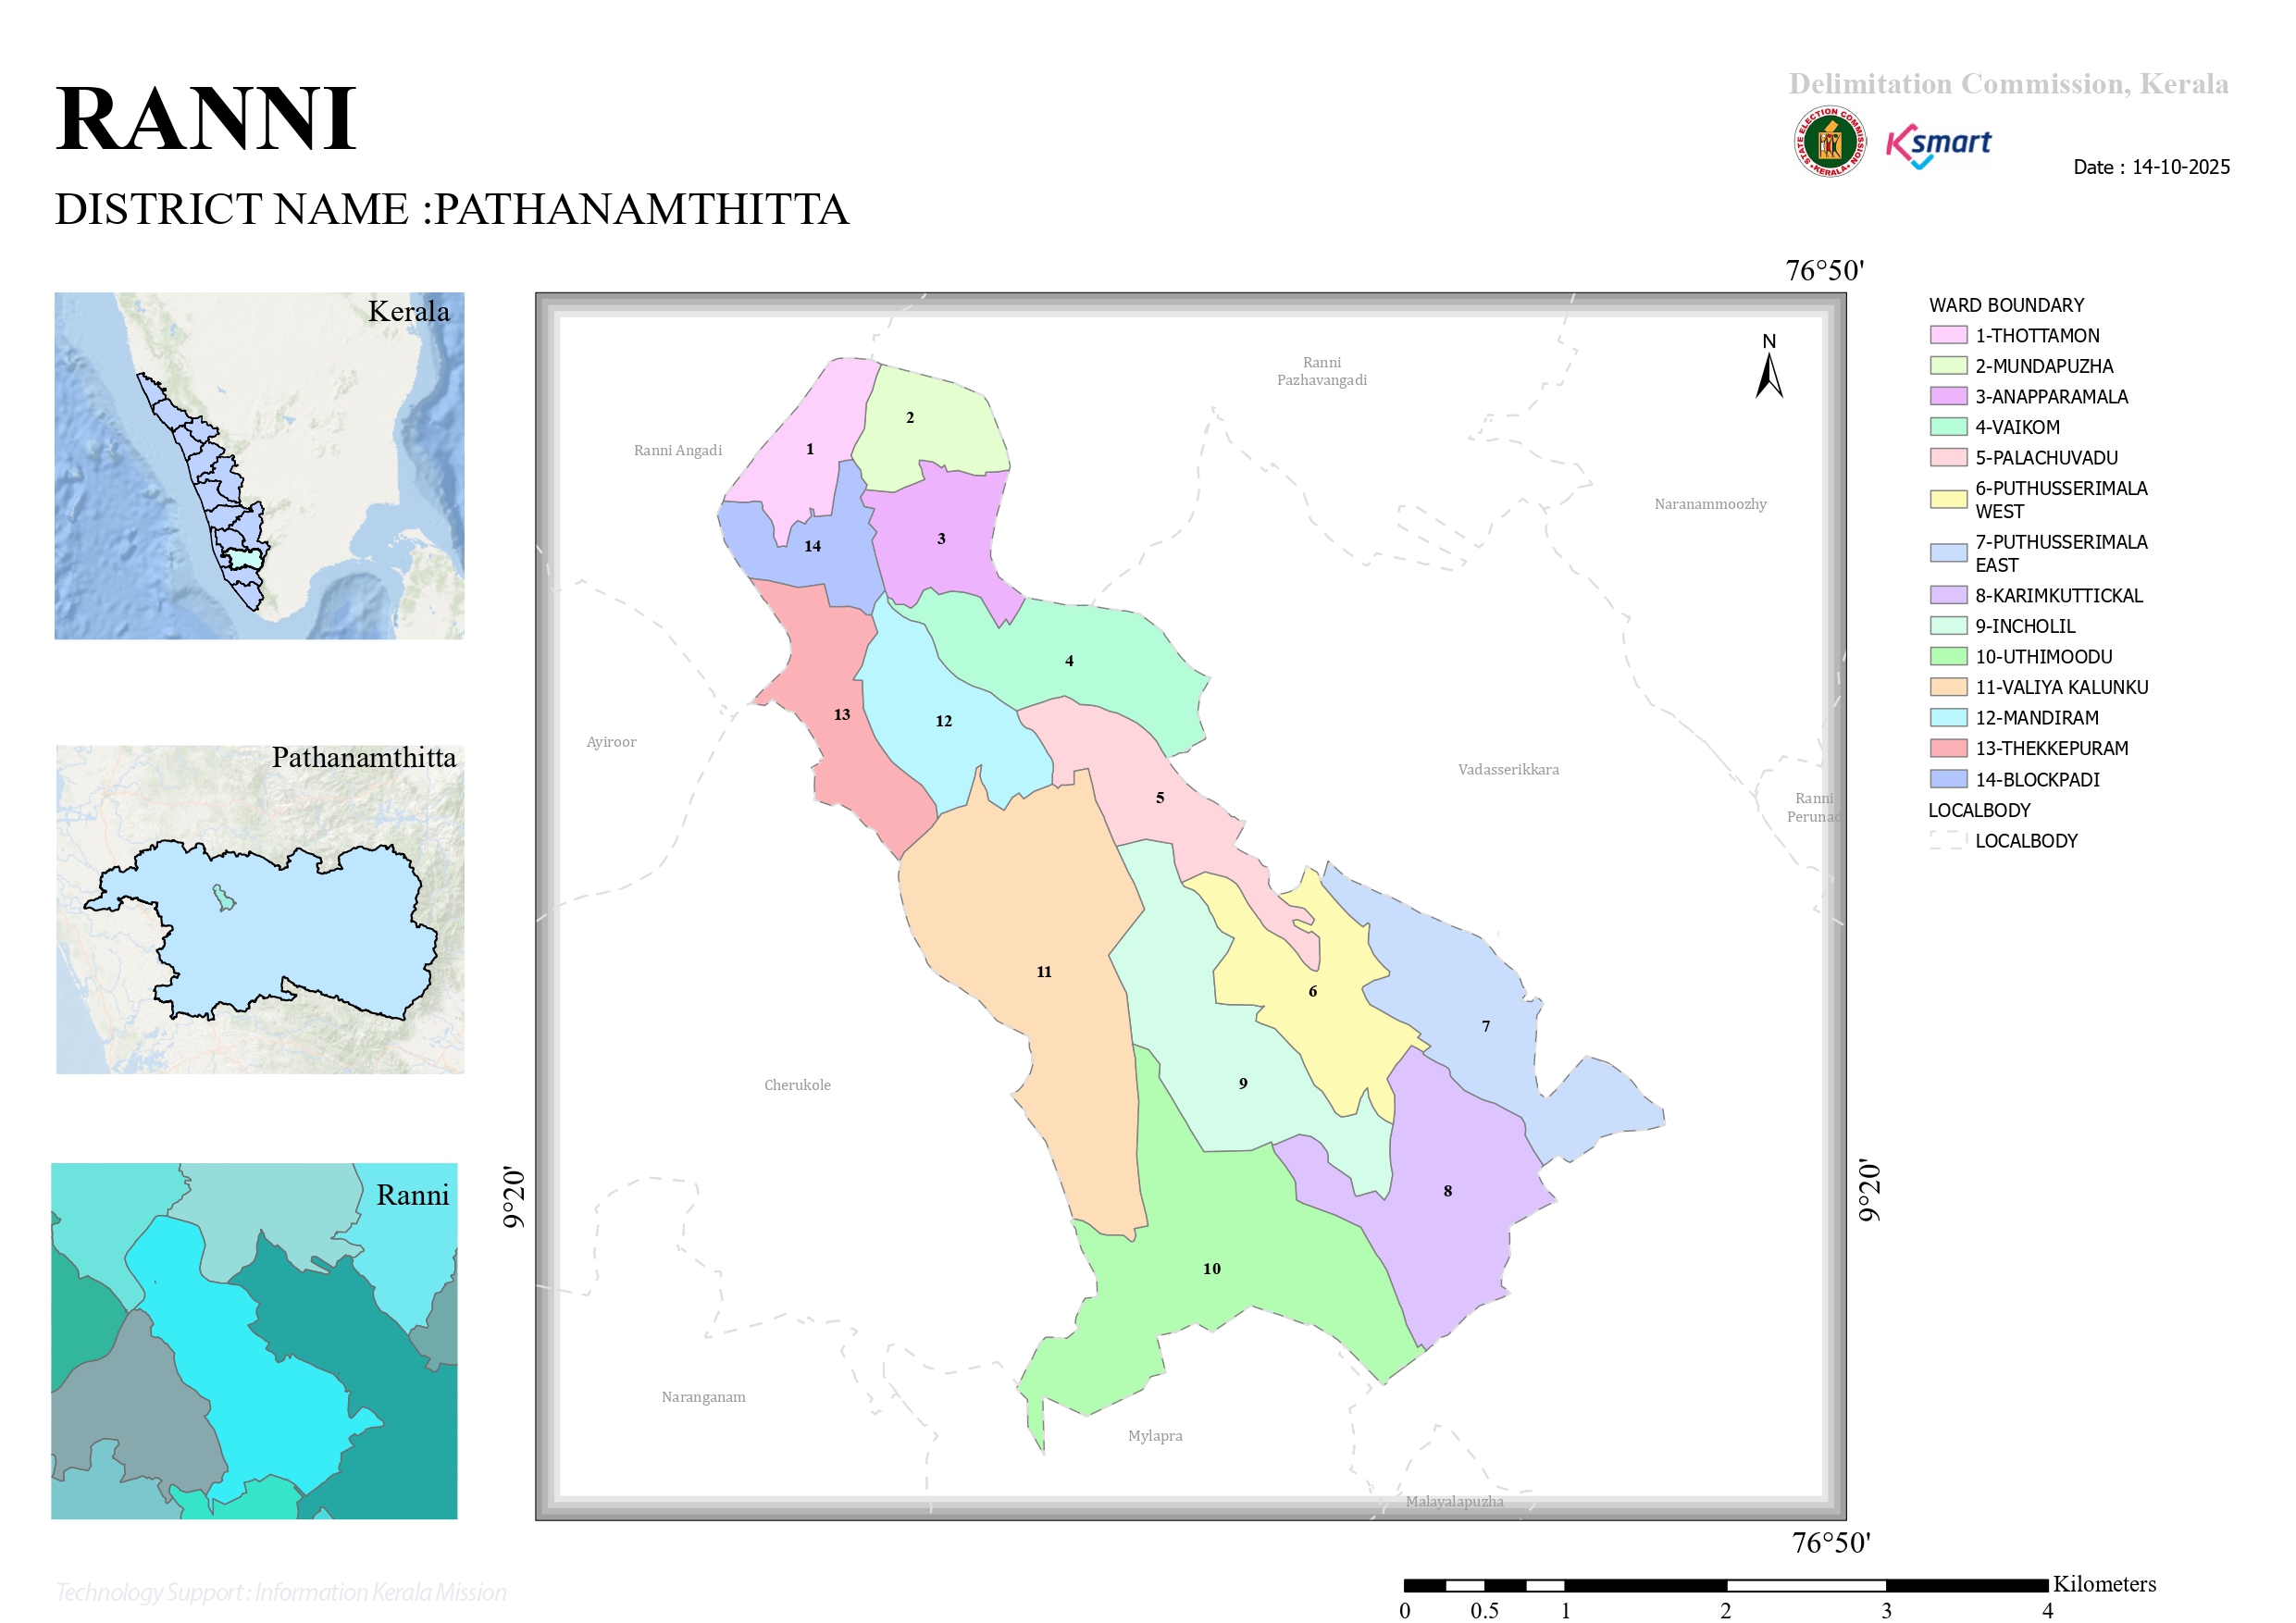Click the right-side 9°20' latitude label
Image resolution: width=2296 pixels, height=1623 pixels.
tap(1869, 1190)
